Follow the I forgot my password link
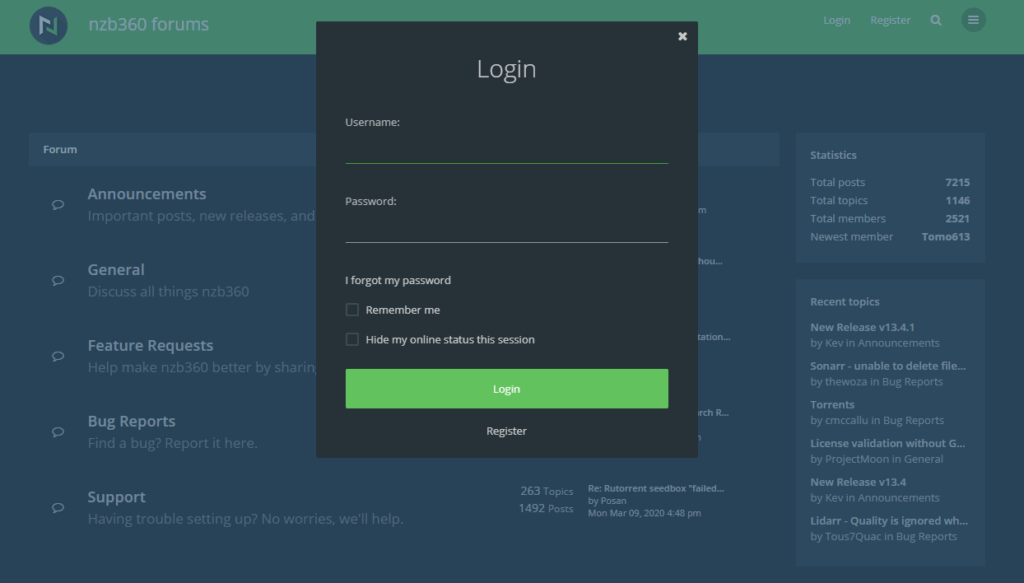The width and height of the screenshot is (1024, 583). pos(398,281)
